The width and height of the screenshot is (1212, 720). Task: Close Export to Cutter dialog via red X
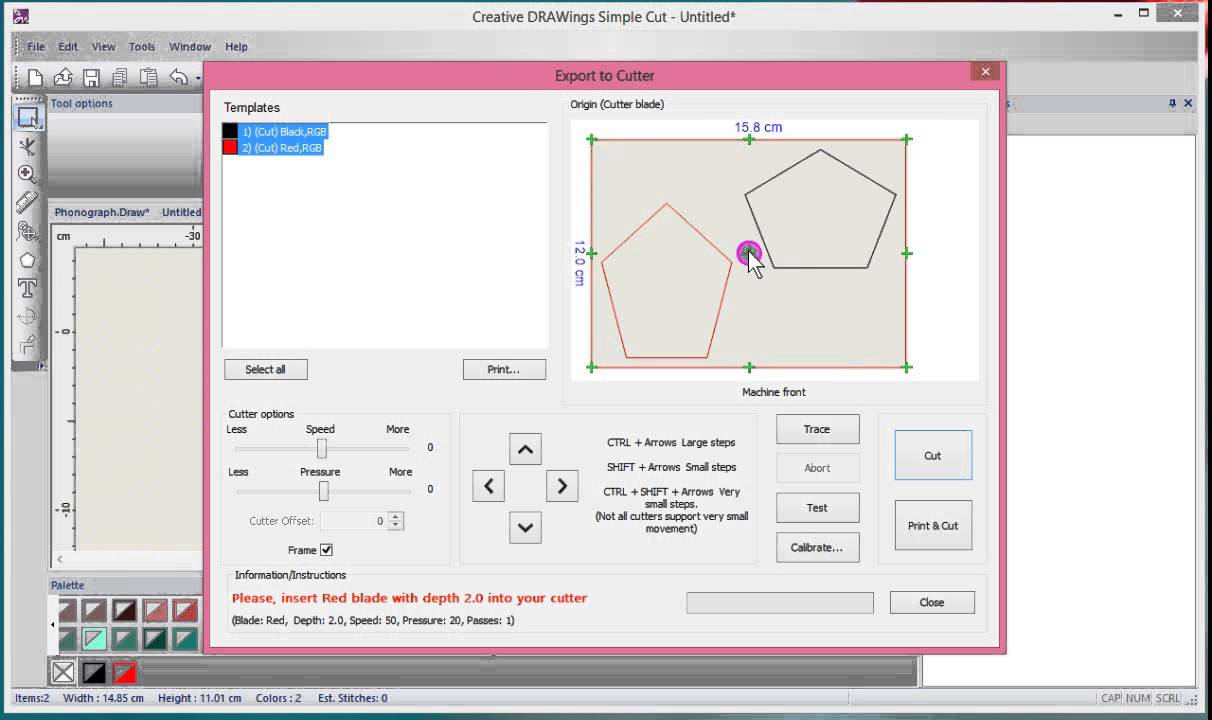(x=985, y=72)
